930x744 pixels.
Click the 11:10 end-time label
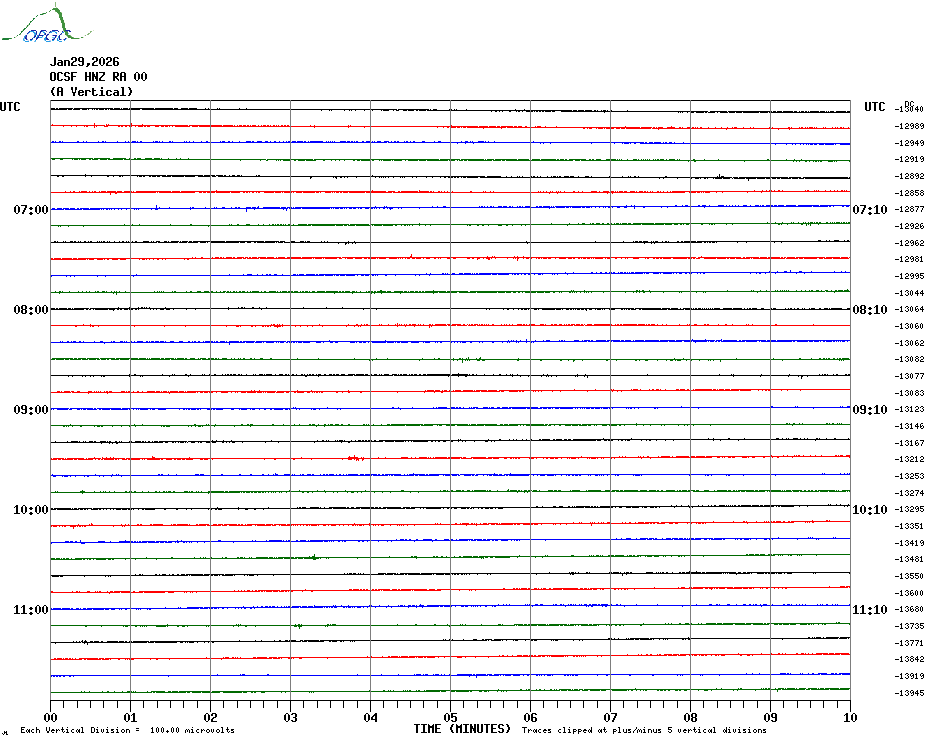[x=870, y=610]
